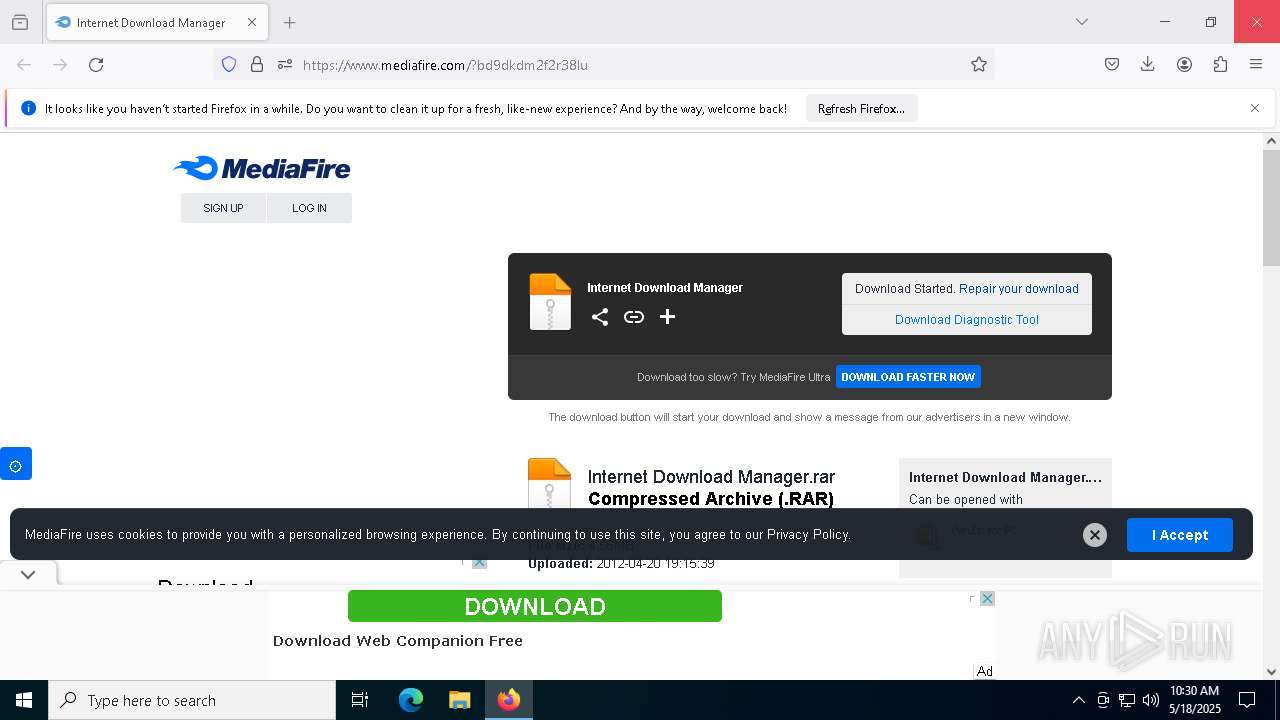Bookmark this page with the star

click(x=979, y=64)
